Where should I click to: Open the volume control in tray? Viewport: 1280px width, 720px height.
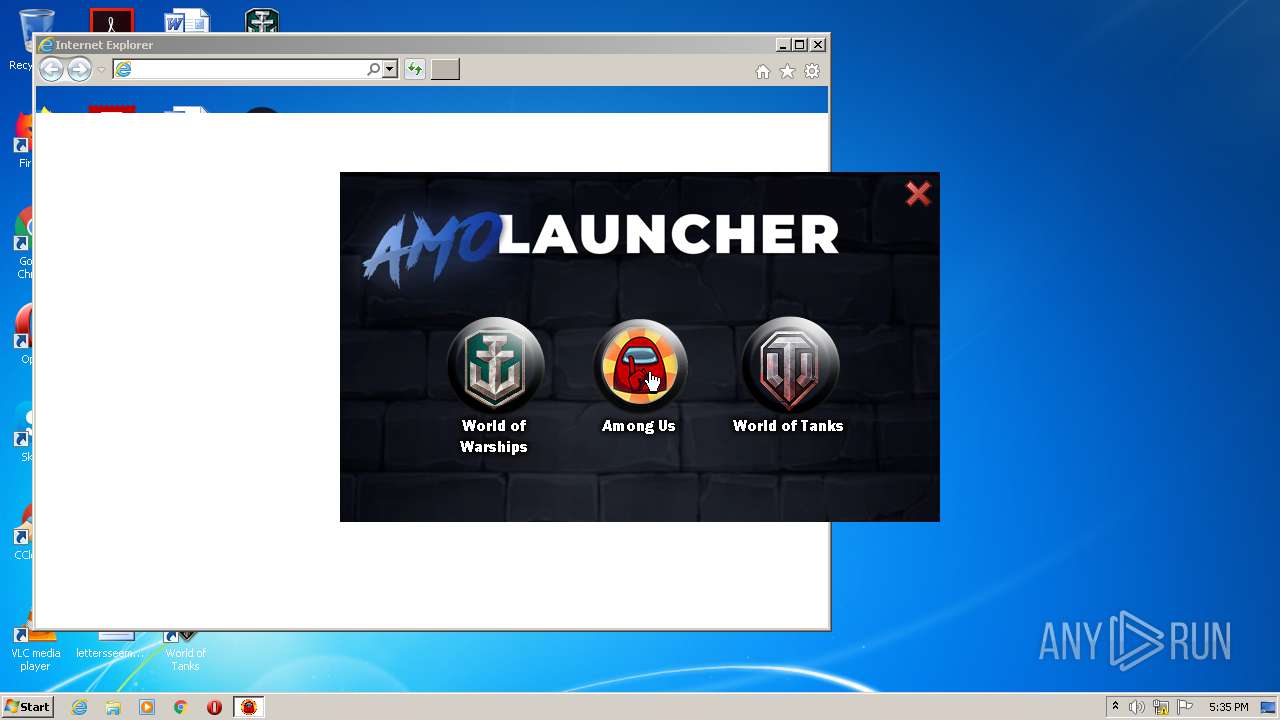click(1137, 707)
